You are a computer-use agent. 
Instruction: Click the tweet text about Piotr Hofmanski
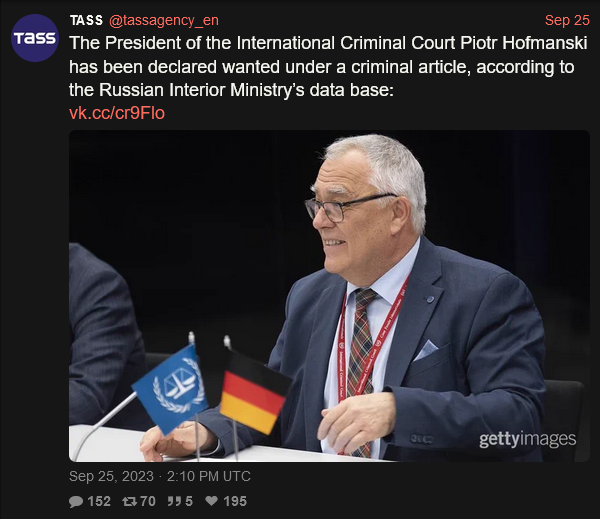point(328,67)
